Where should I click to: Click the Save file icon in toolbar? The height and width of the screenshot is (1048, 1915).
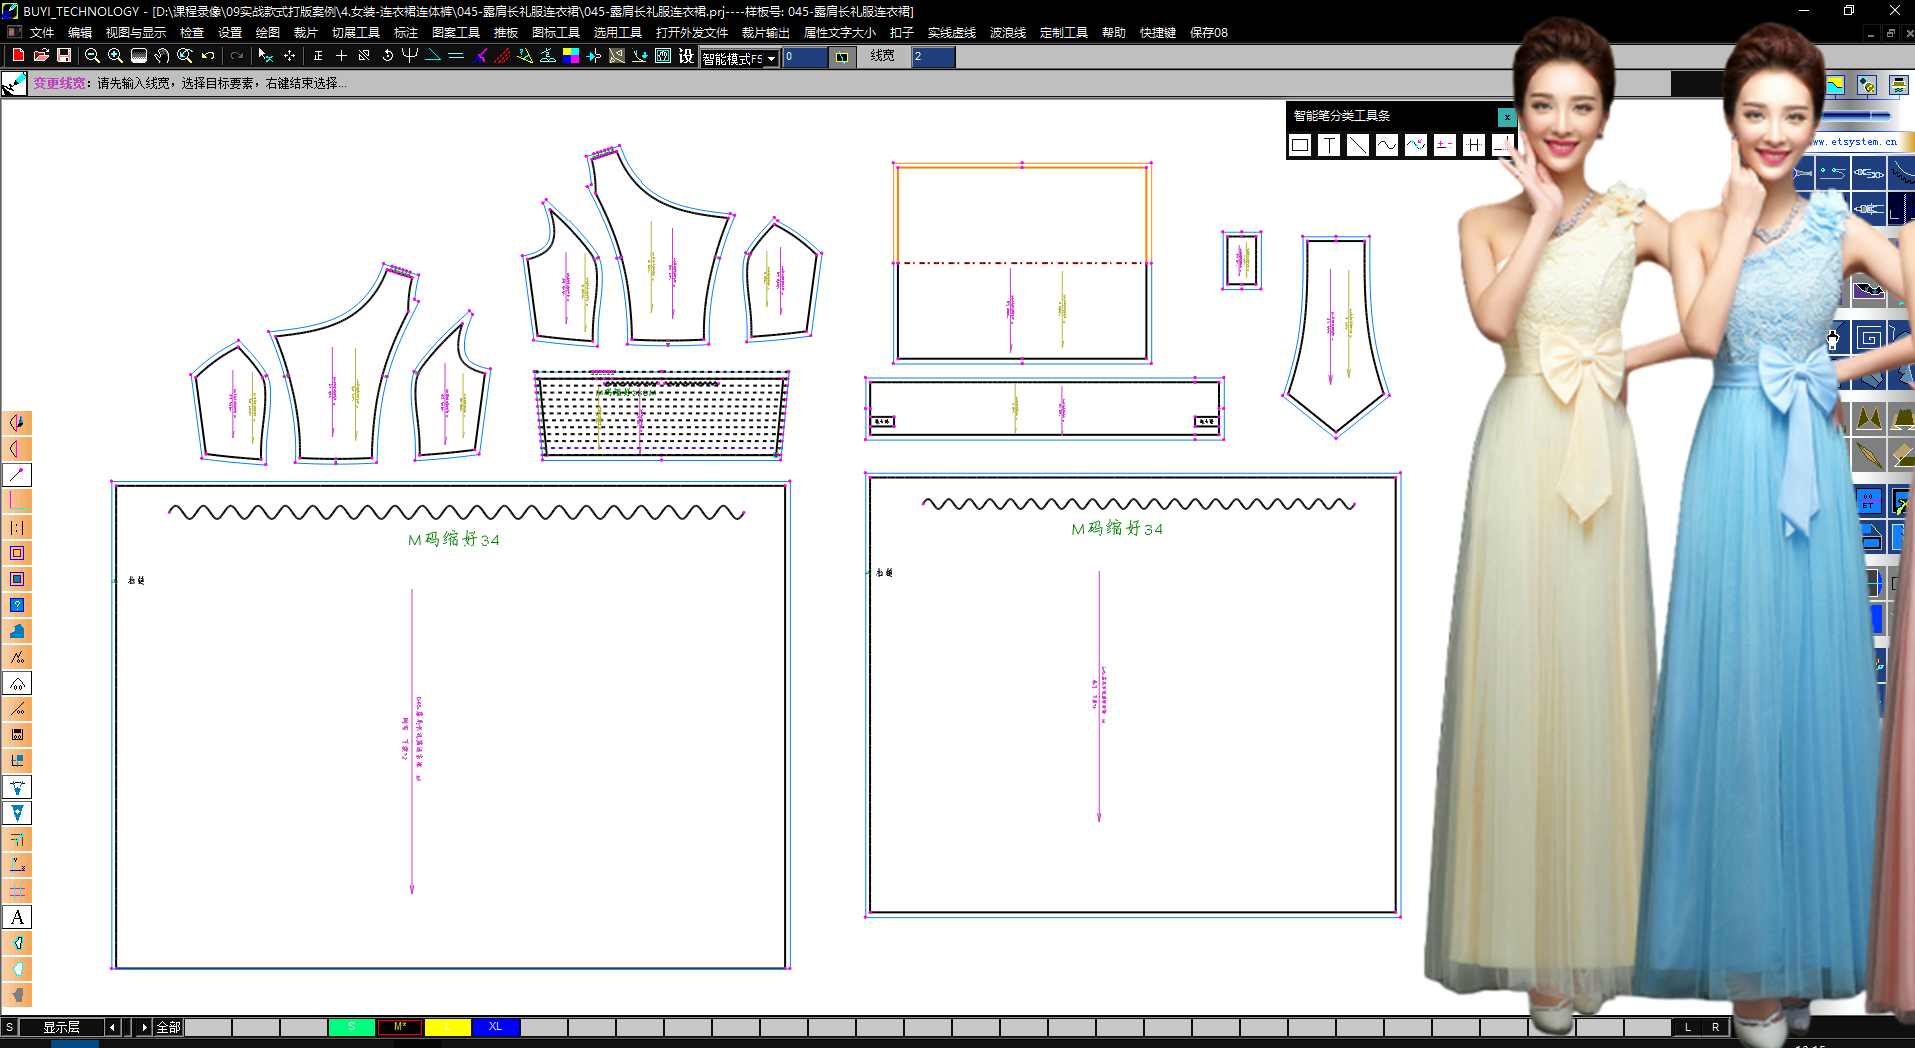[x=64, y=56]
